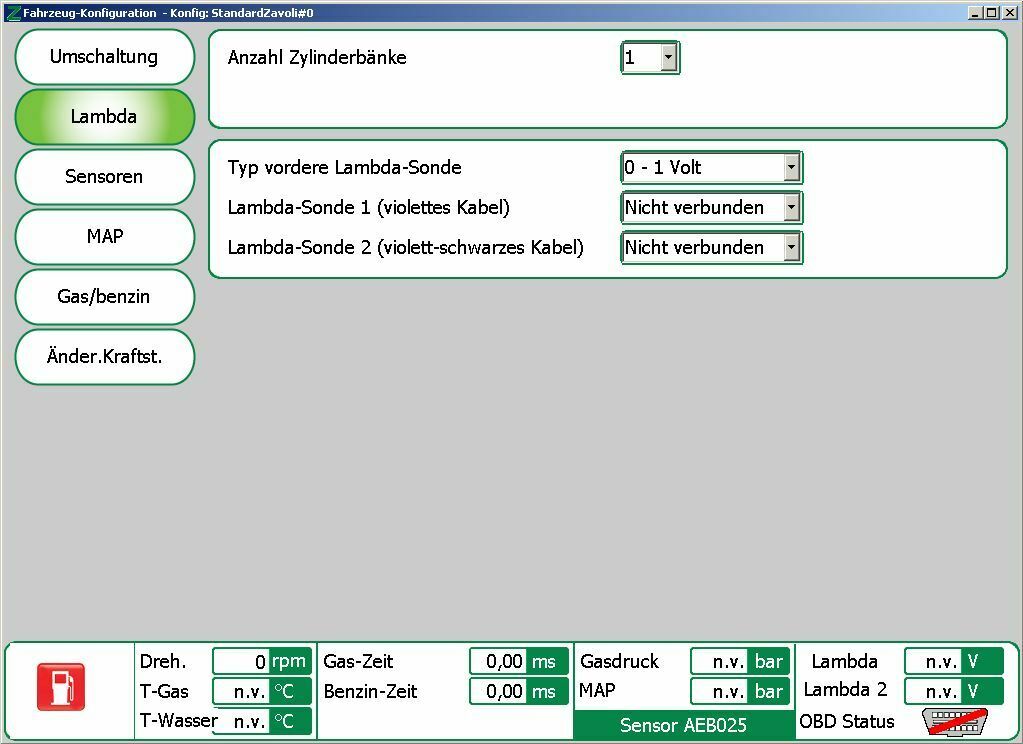Image resolution: width=1023 pixels, height=744 pixels.
Task: Click the Sensor AEB025 label bar
Action: (x=683, y=725)
